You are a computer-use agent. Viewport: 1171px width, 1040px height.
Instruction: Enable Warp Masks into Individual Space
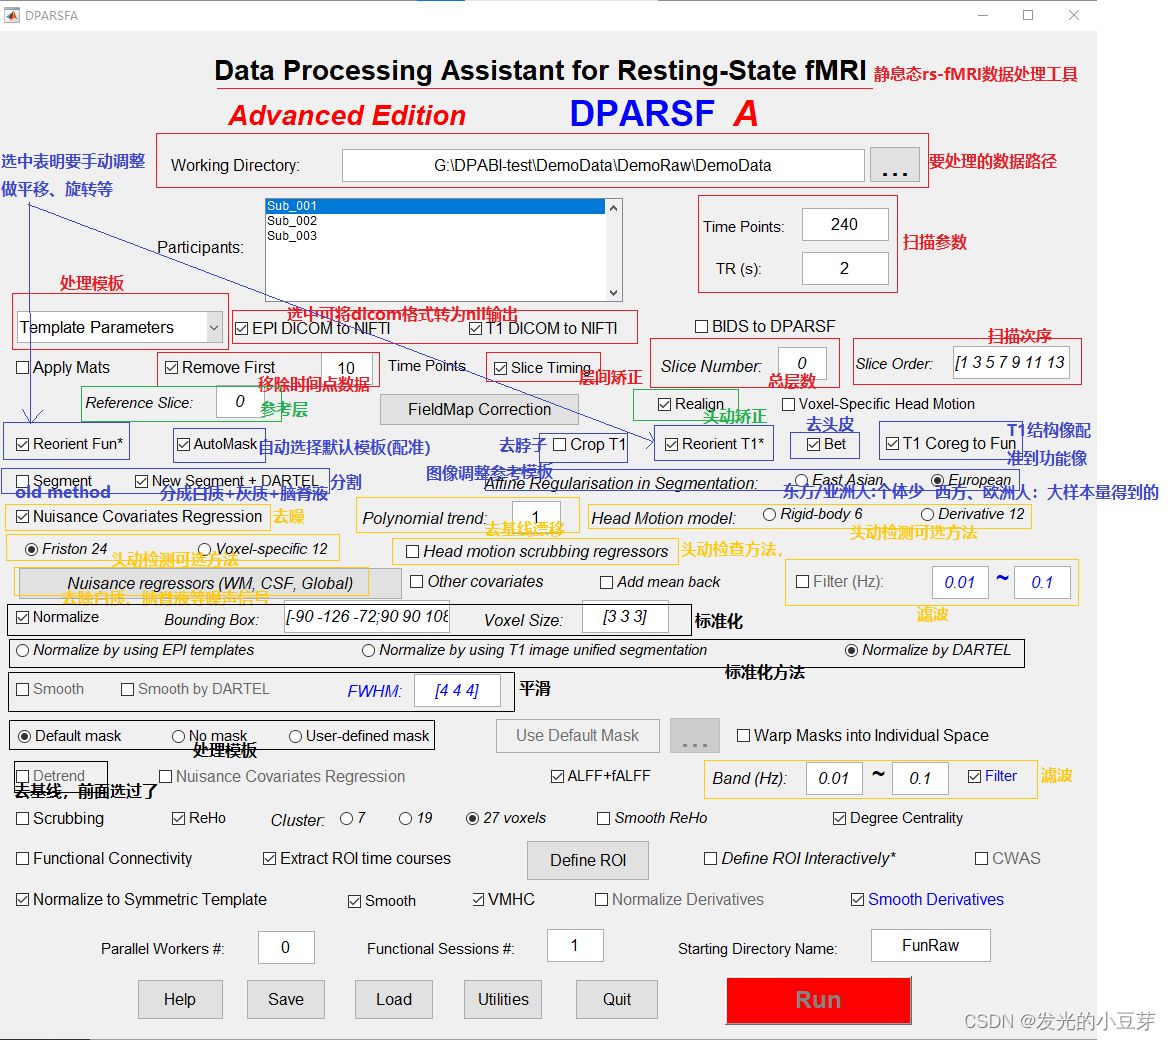coord(743,736)
